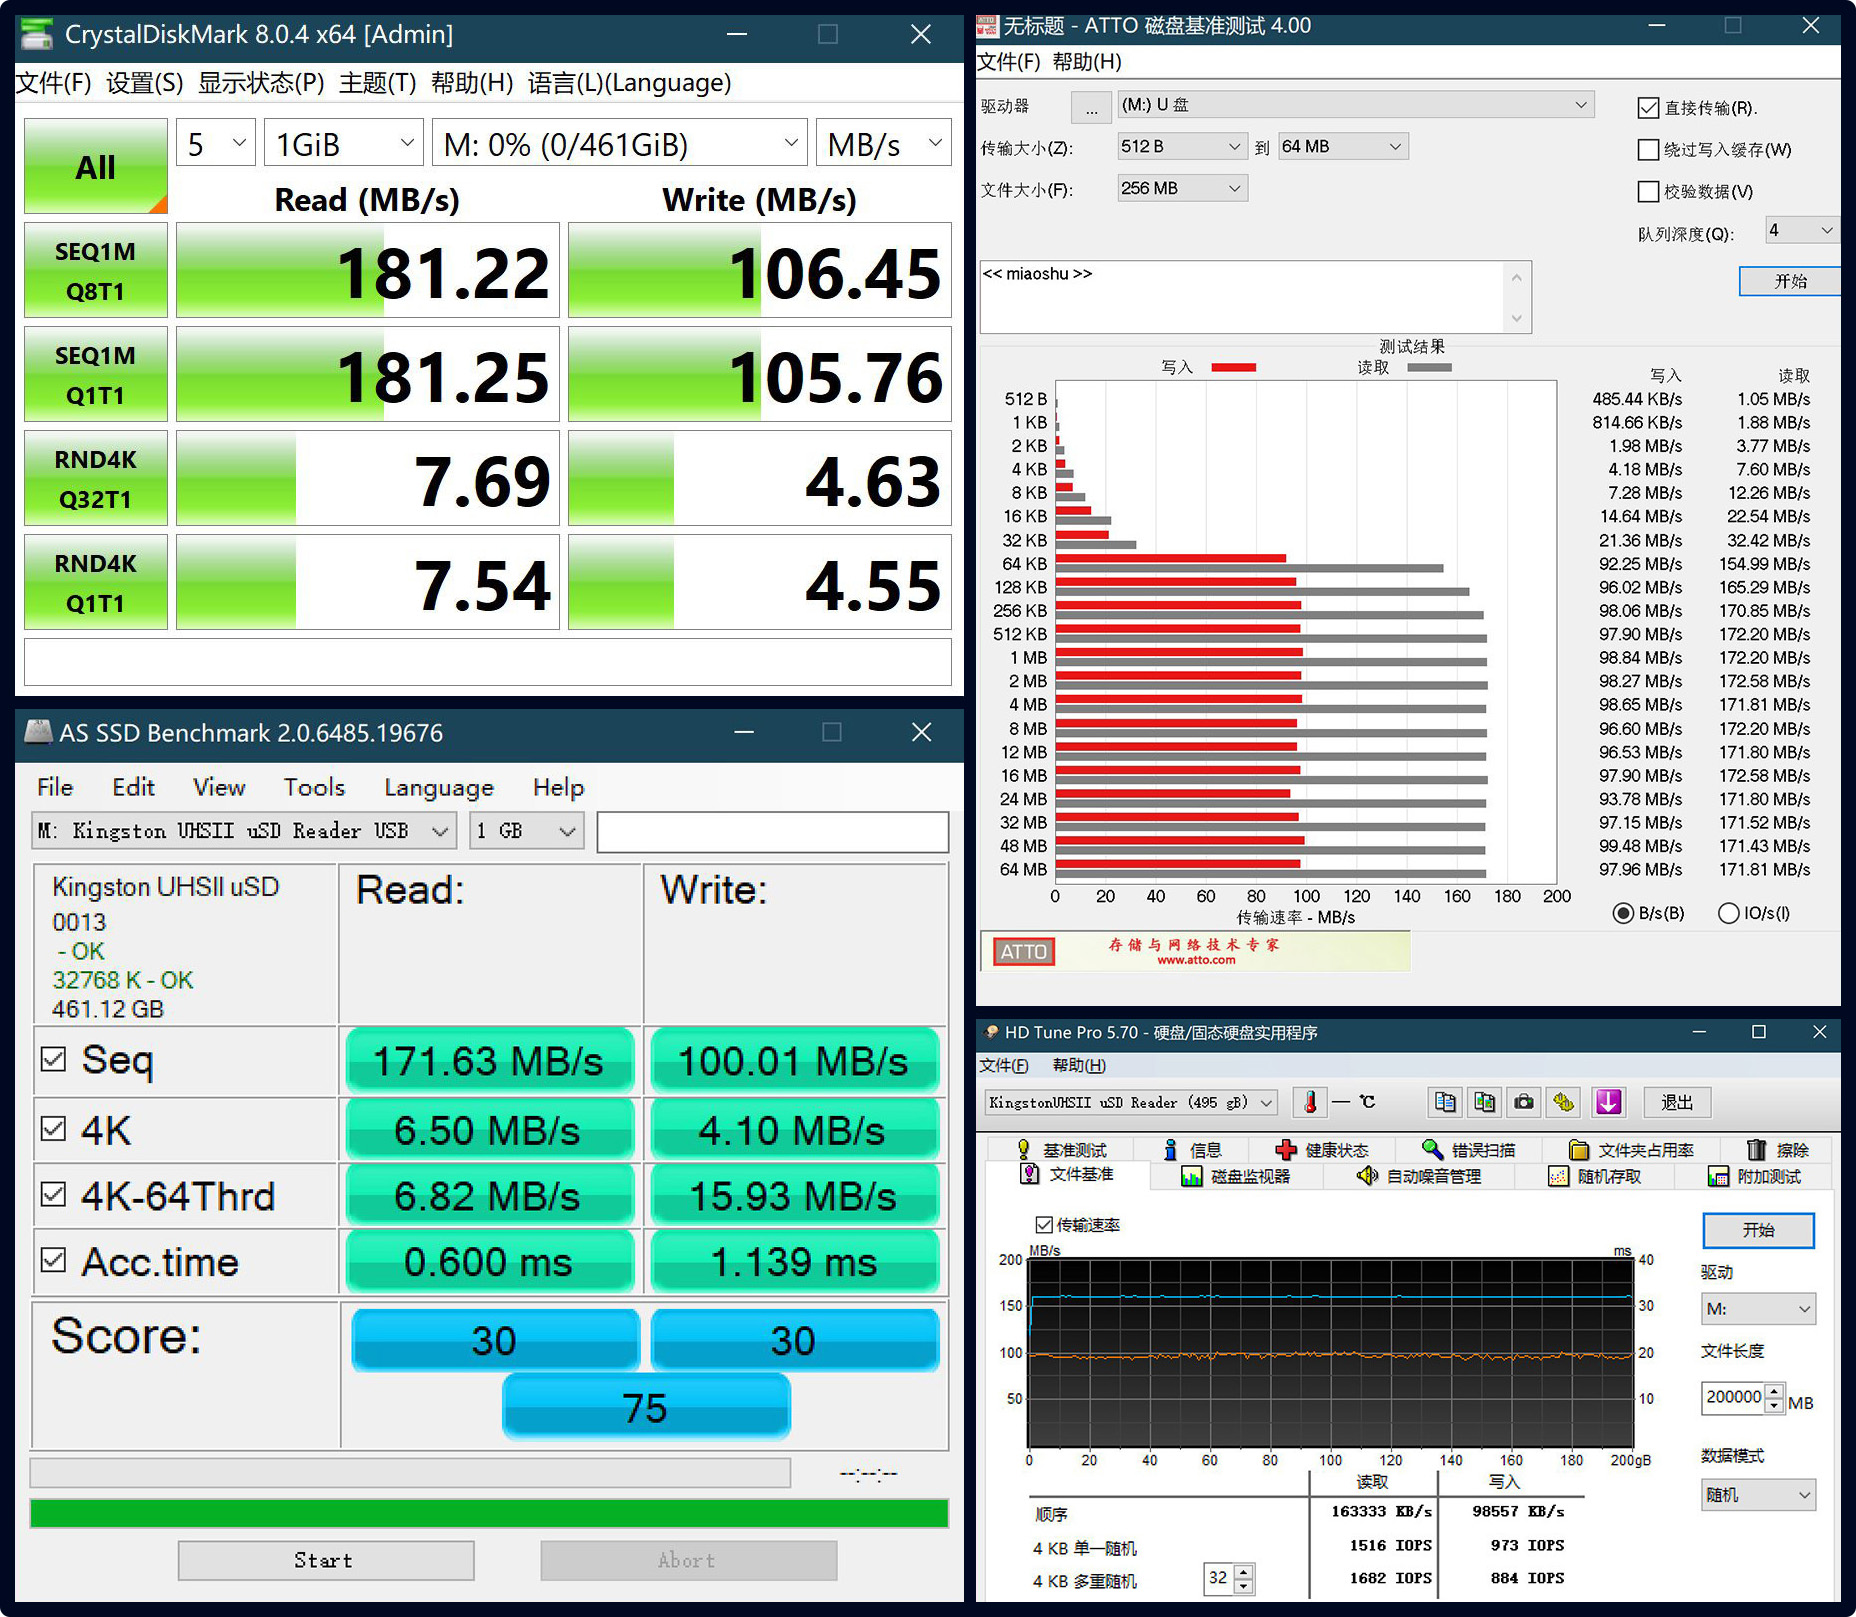This screenshot has width=1856, height=1617.
Task: Minimize the AS SSD Benchmark window
Action: coord(743,732)
